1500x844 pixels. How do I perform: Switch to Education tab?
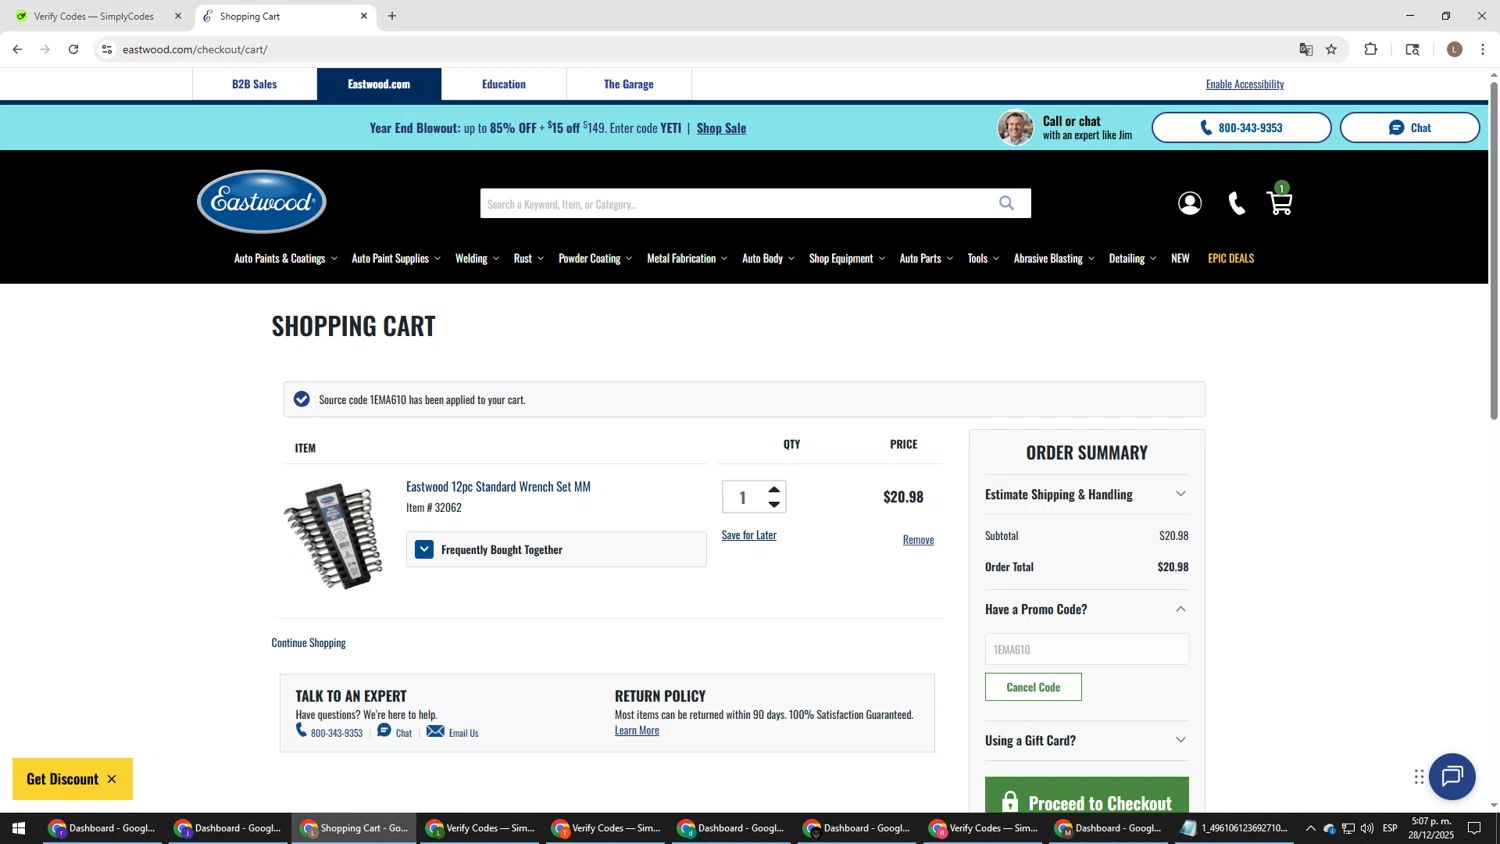pyautogui.click(x=504, y=84)
